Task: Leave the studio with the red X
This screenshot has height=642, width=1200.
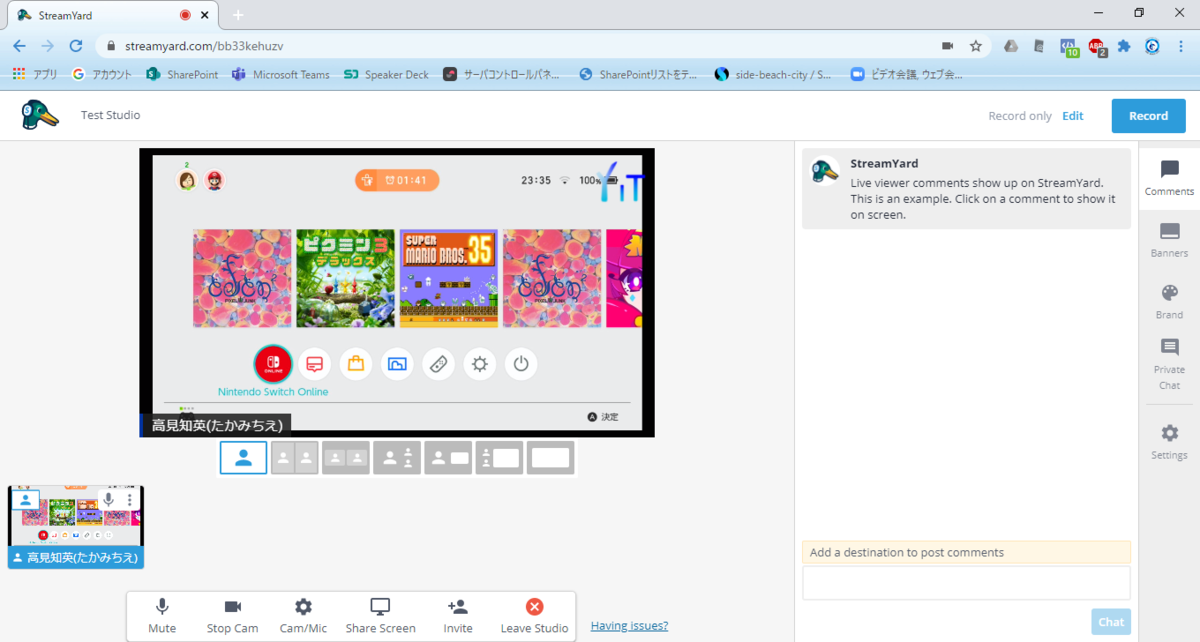Action: pos(535,606)
